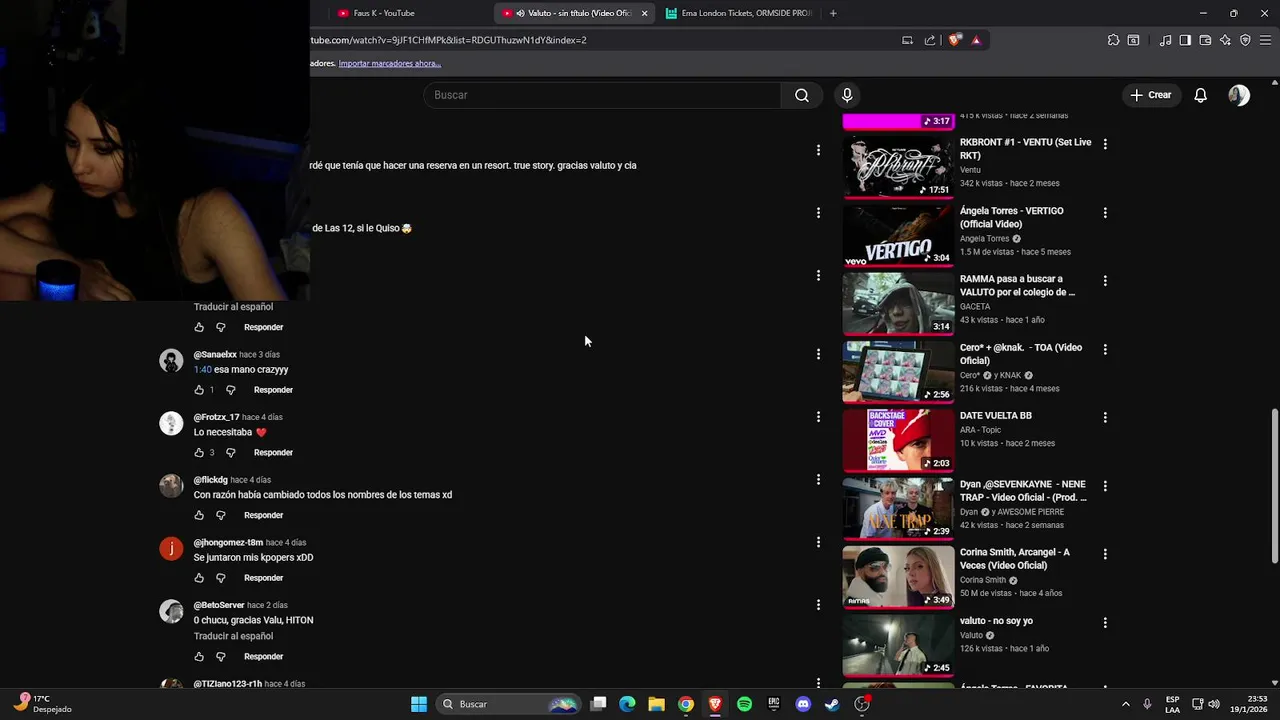Reply to @Frotzx_17 comment via Responder
The image size is (1280, 720).
tap(273, 453)
